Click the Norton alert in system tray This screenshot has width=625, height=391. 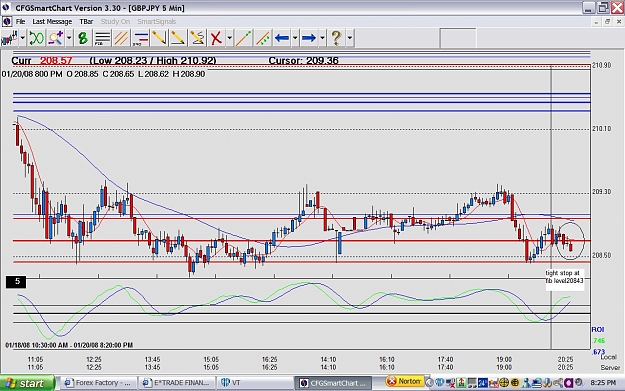coord(405,381)
